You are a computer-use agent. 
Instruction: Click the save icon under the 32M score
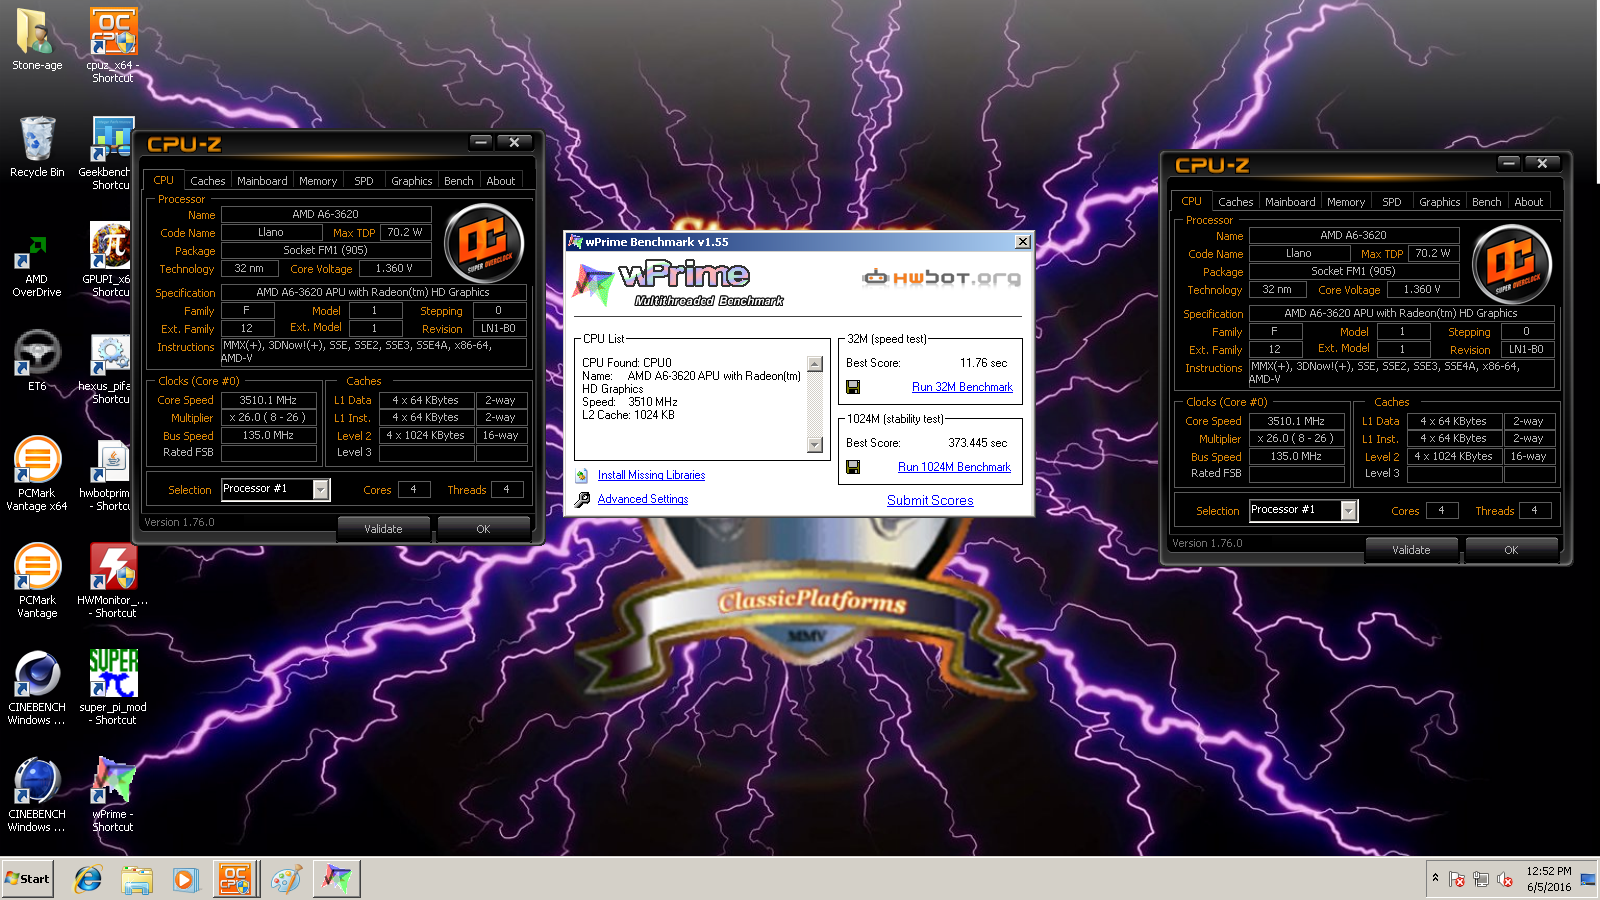pos(853,387)
